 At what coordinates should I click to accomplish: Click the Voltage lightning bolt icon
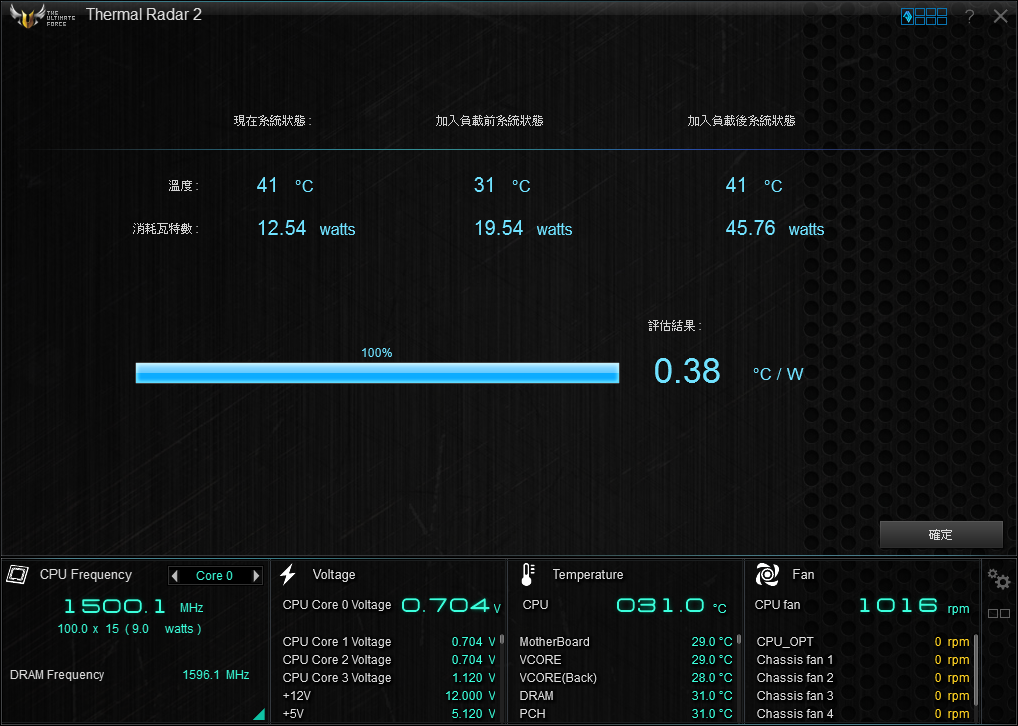point(288,574)
